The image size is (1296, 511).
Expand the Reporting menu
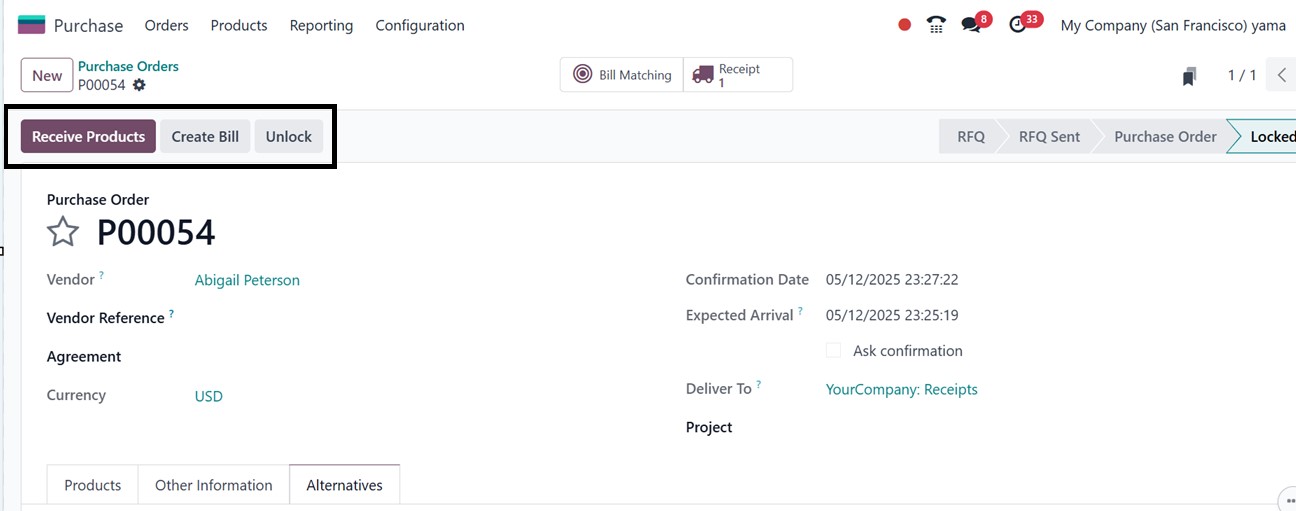(x=321, y=25)
